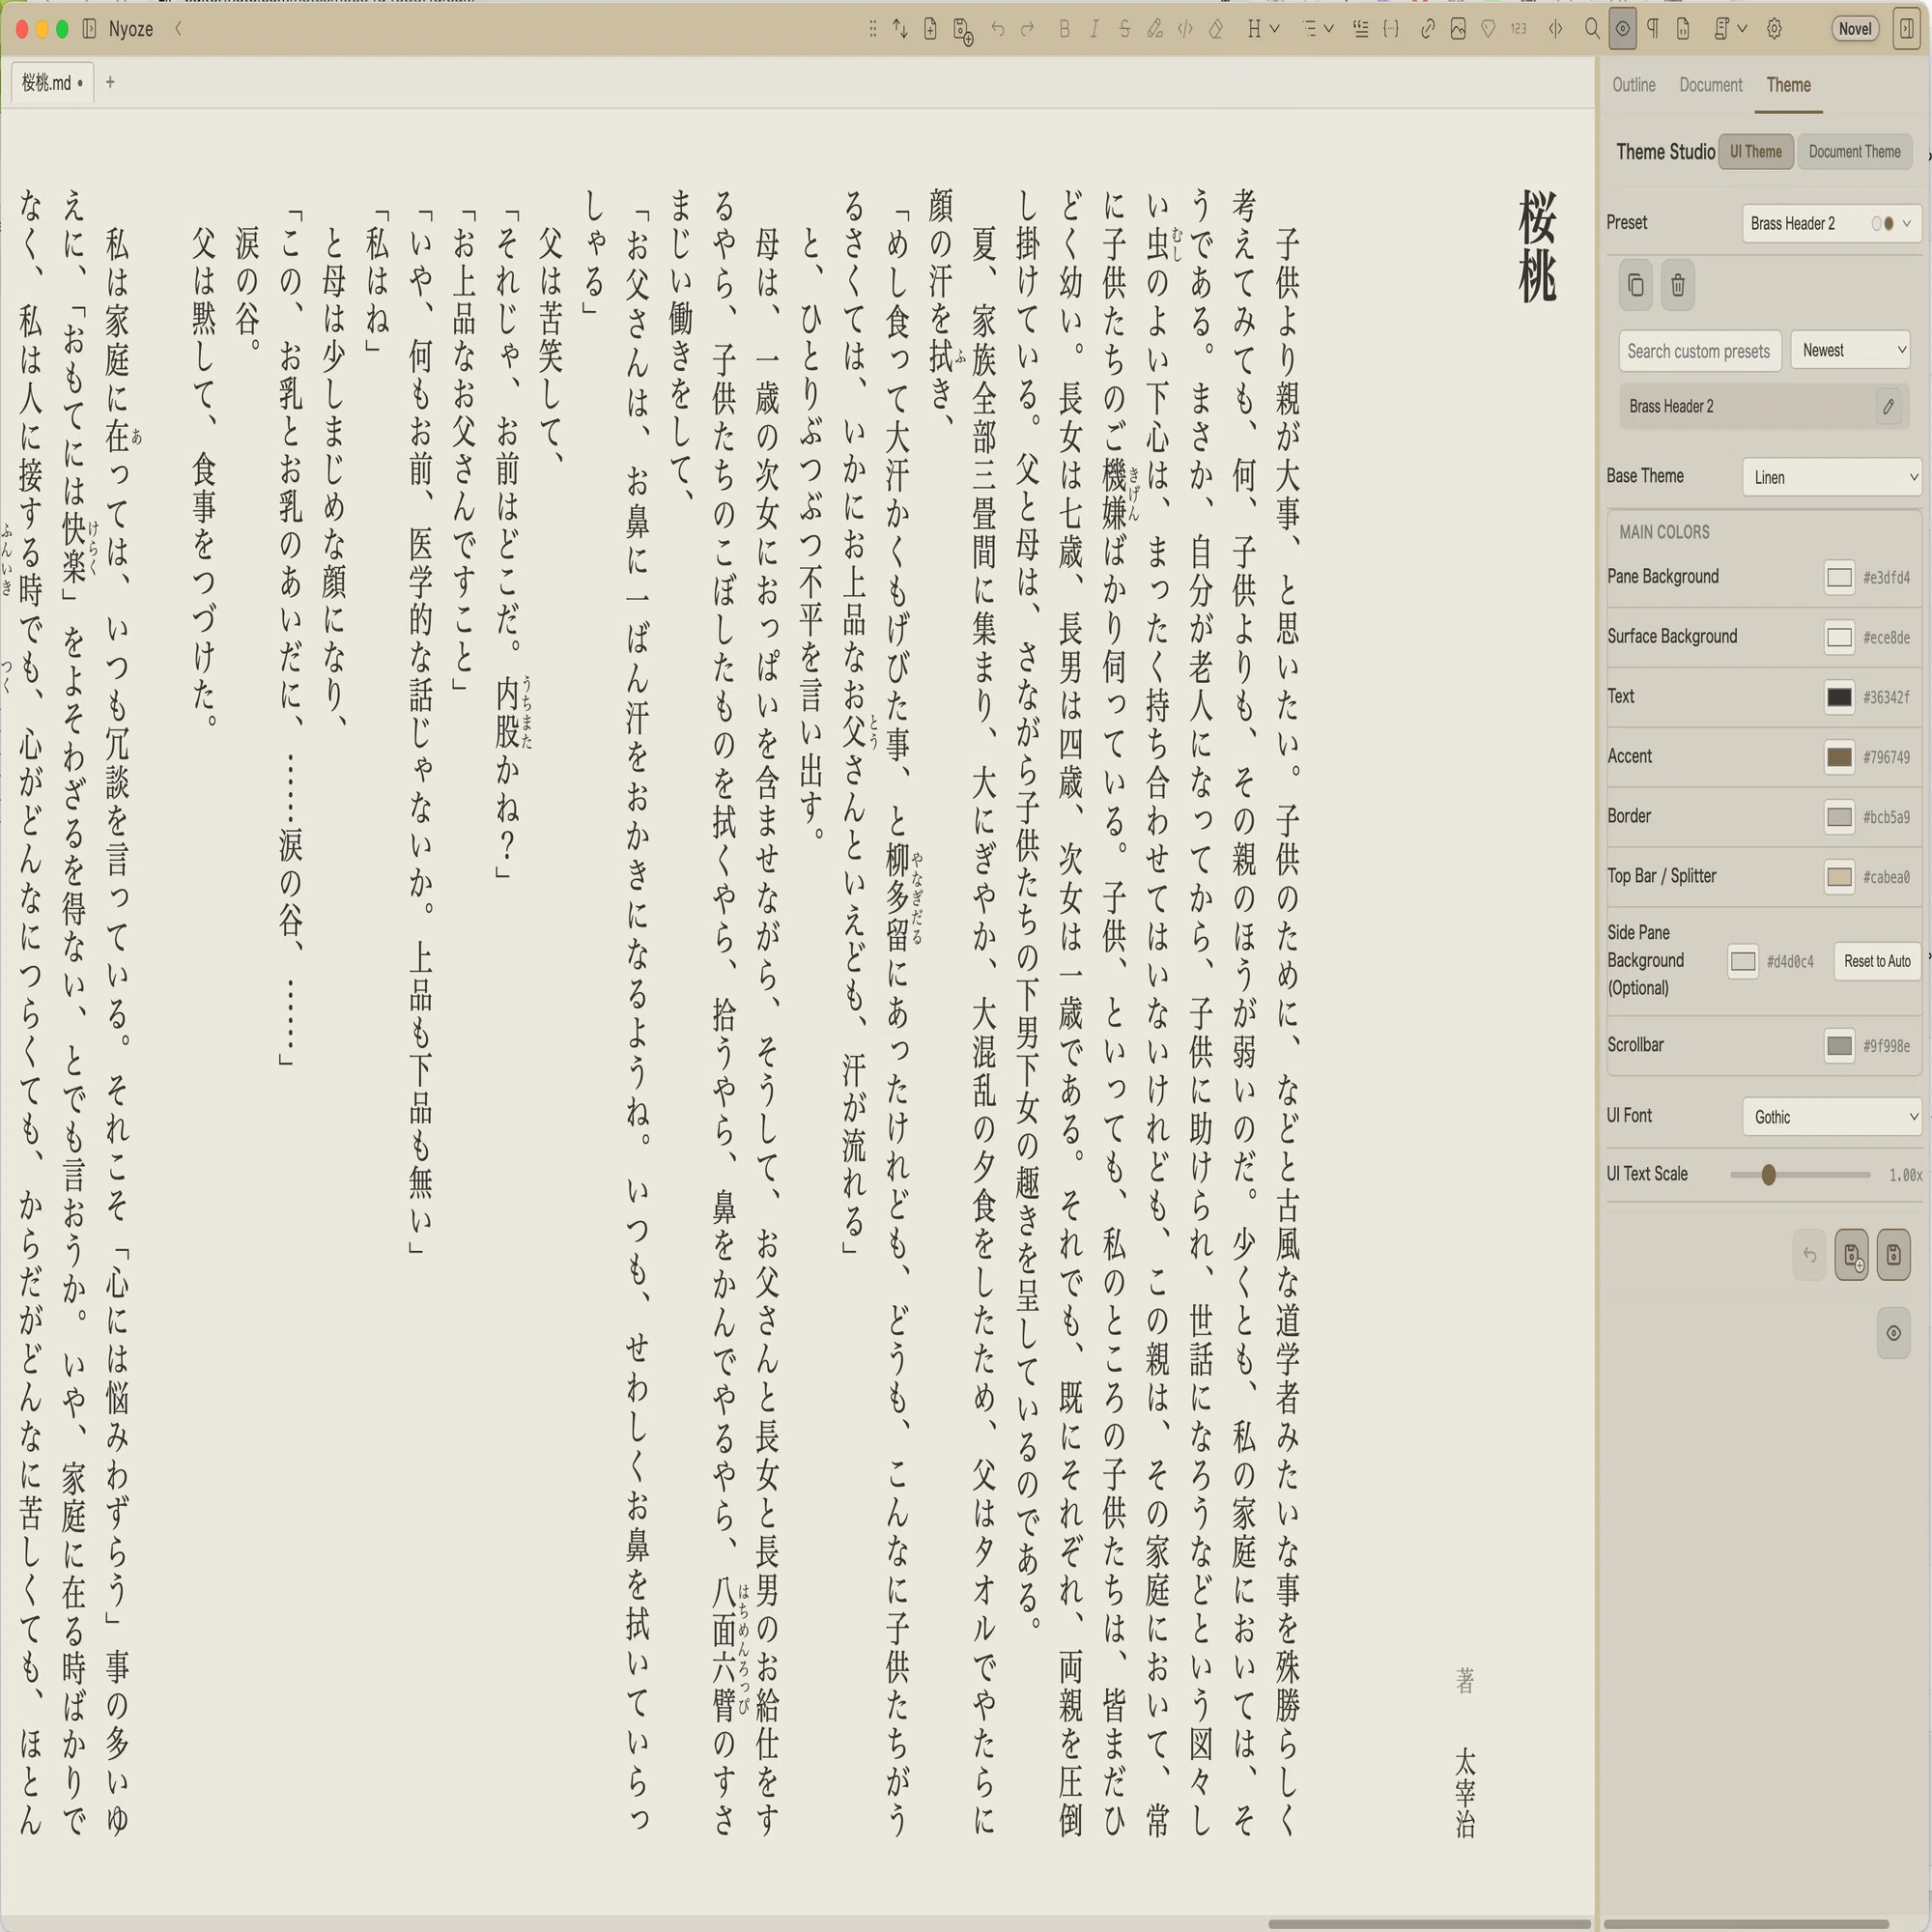Select the highlight marker tool
This screenshot has width=1932, height=1932.
(x=1155, y=29)
